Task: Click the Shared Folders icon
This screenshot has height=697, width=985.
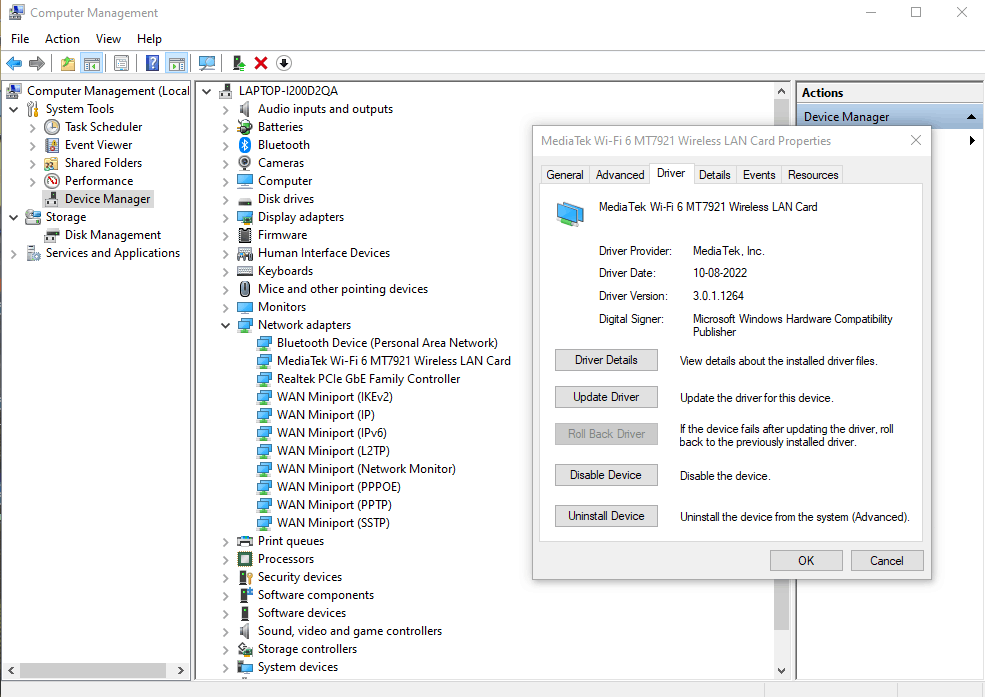Action: 52,163
